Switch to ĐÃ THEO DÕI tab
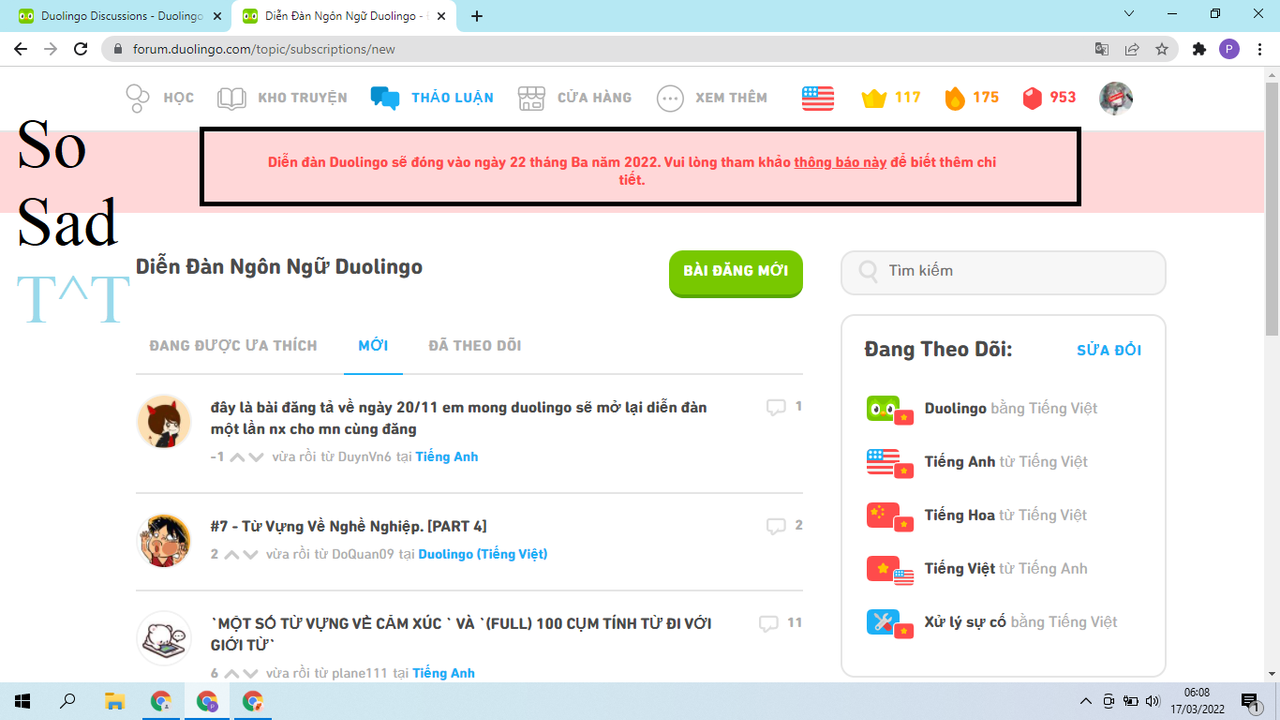The width and height of the screenshot is (1280, 720). [x=475, y=346]
